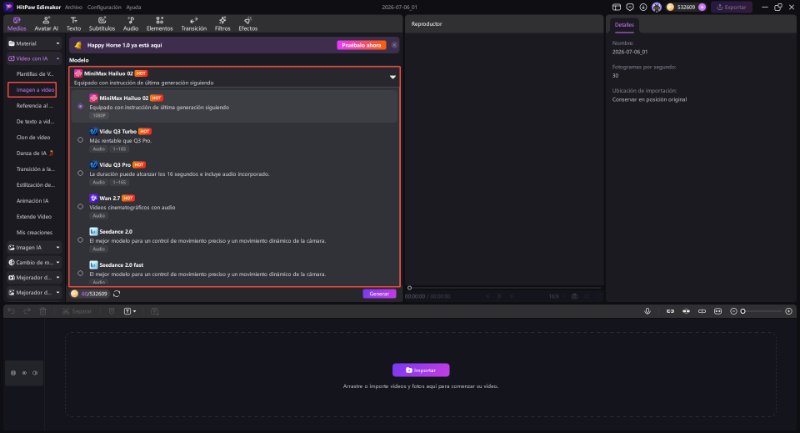Open Mis creaciones in sidebar

(34, 233)
